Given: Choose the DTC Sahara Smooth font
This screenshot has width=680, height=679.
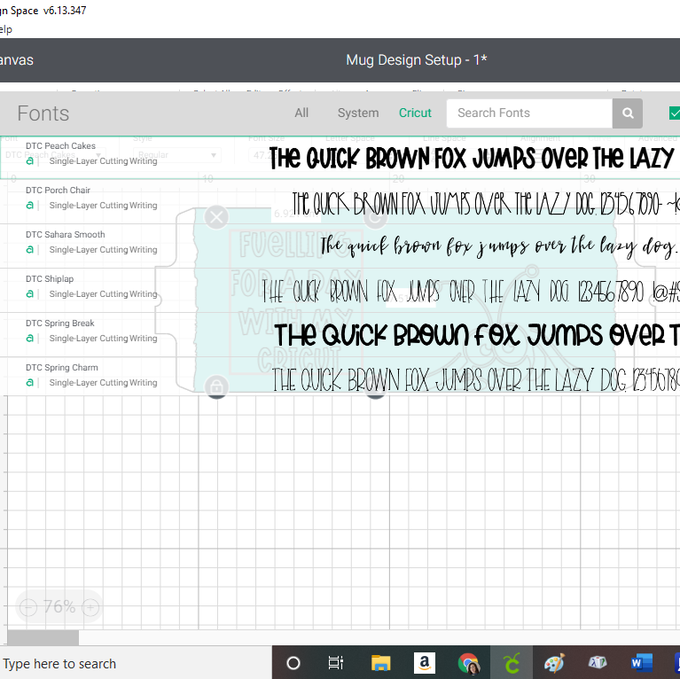Looking at the screenshot, I should pyautogui.click(x=340, y=246).
